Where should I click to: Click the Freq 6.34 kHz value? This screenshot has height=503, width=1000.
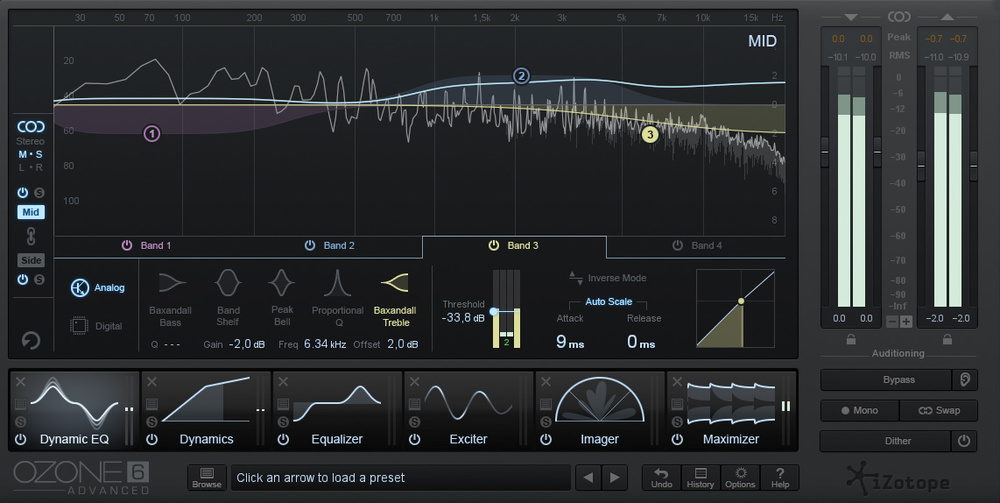click(x=325, y=344)
